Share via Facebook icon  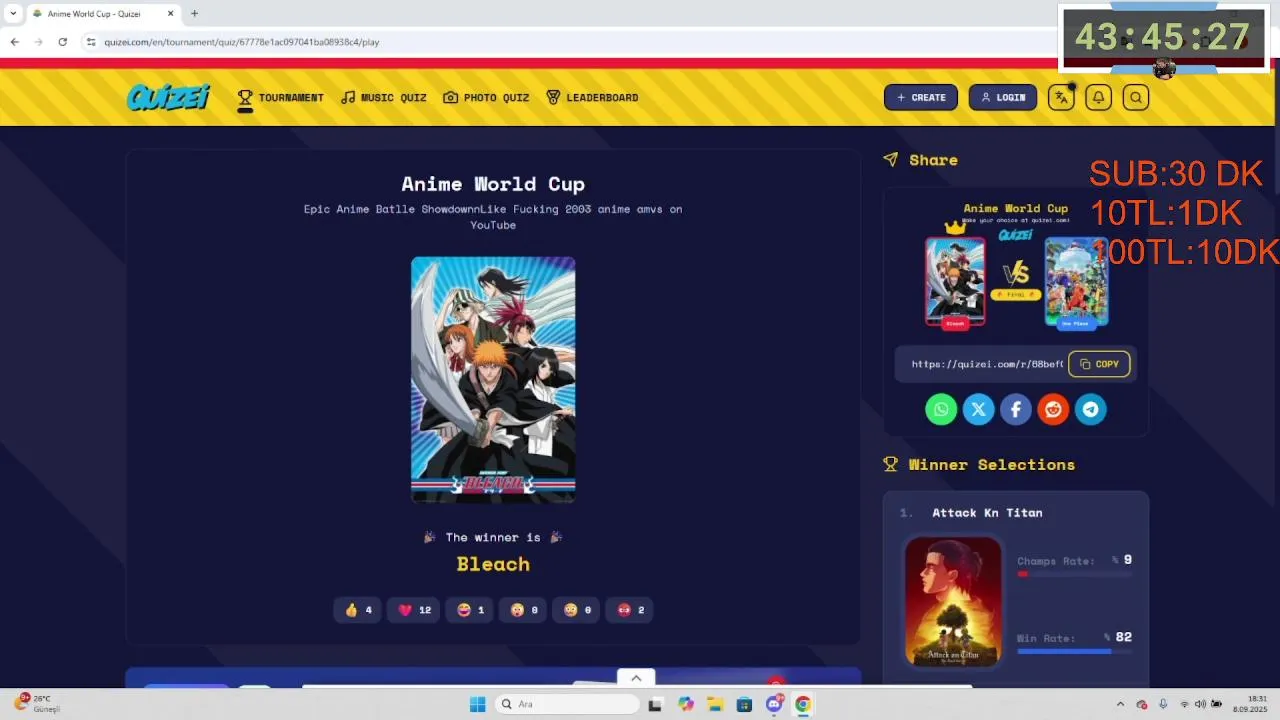tap(1015, 409)
